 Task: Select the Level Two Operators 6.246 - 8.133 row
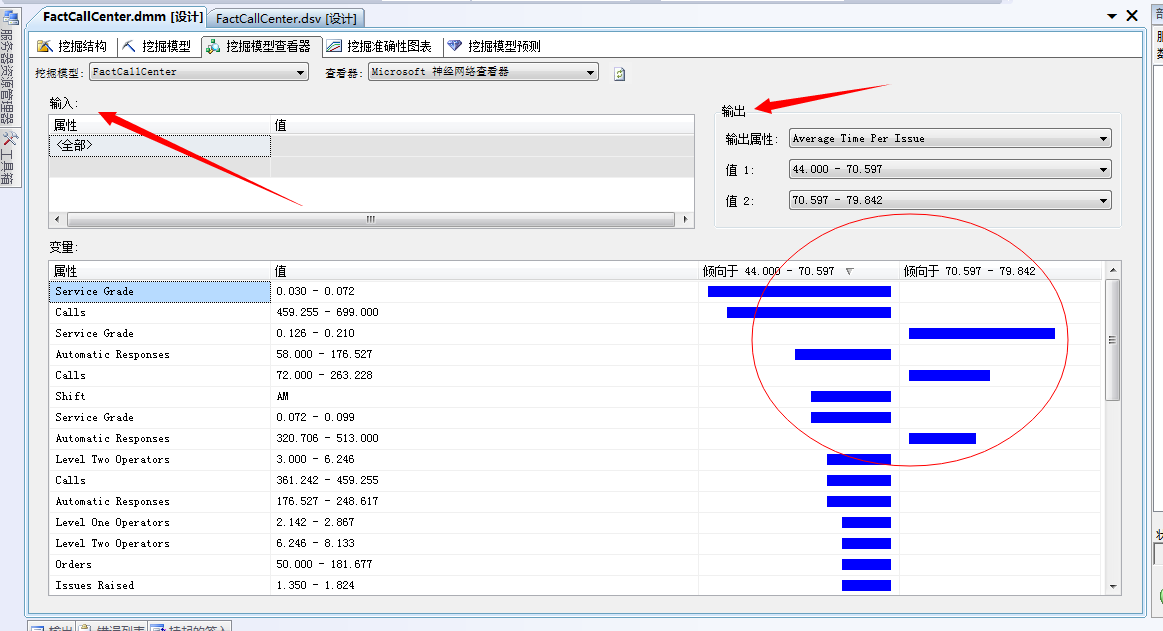576,544
